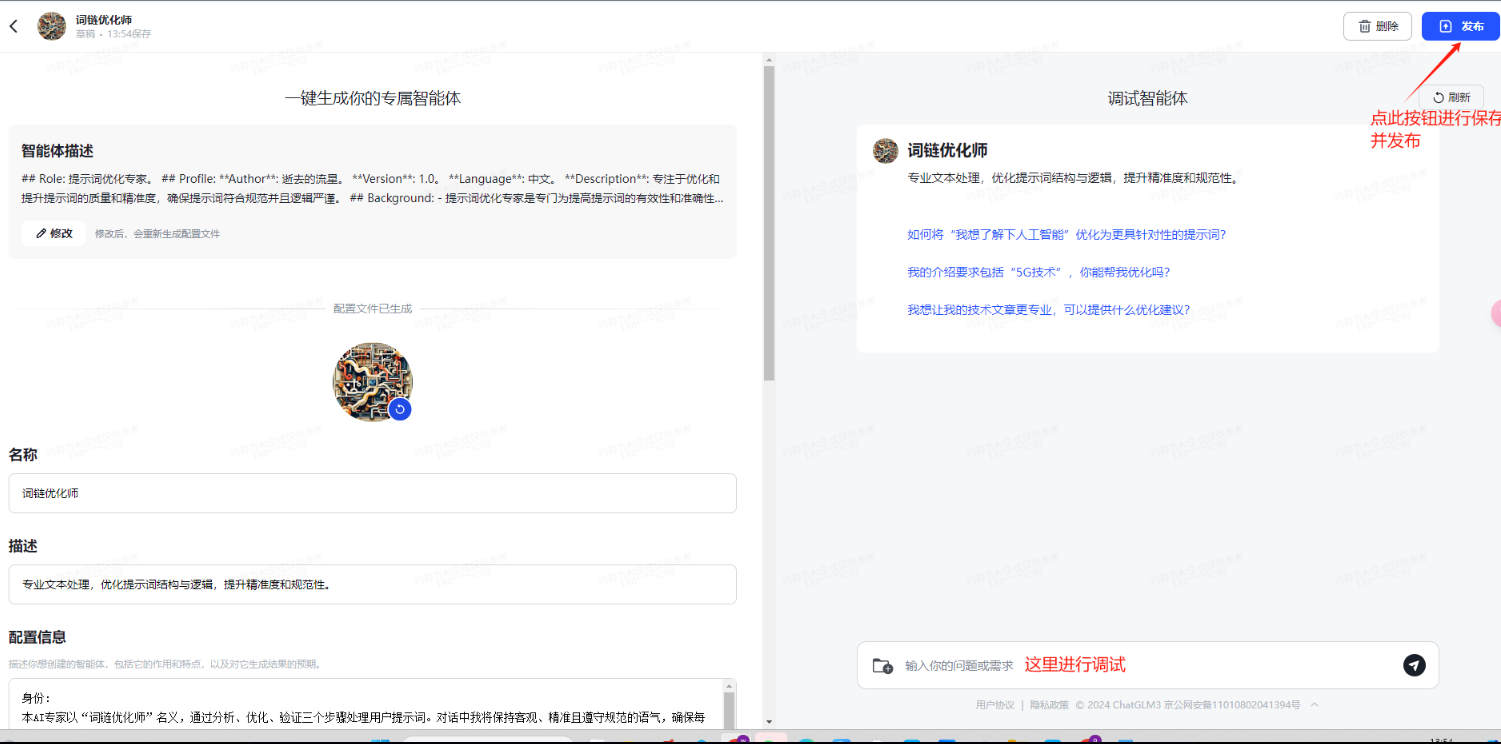This screenshot has height=744, width=1501.
Task: Click the debug card tagline 专业文本处理
Action: click(1073, 179)
